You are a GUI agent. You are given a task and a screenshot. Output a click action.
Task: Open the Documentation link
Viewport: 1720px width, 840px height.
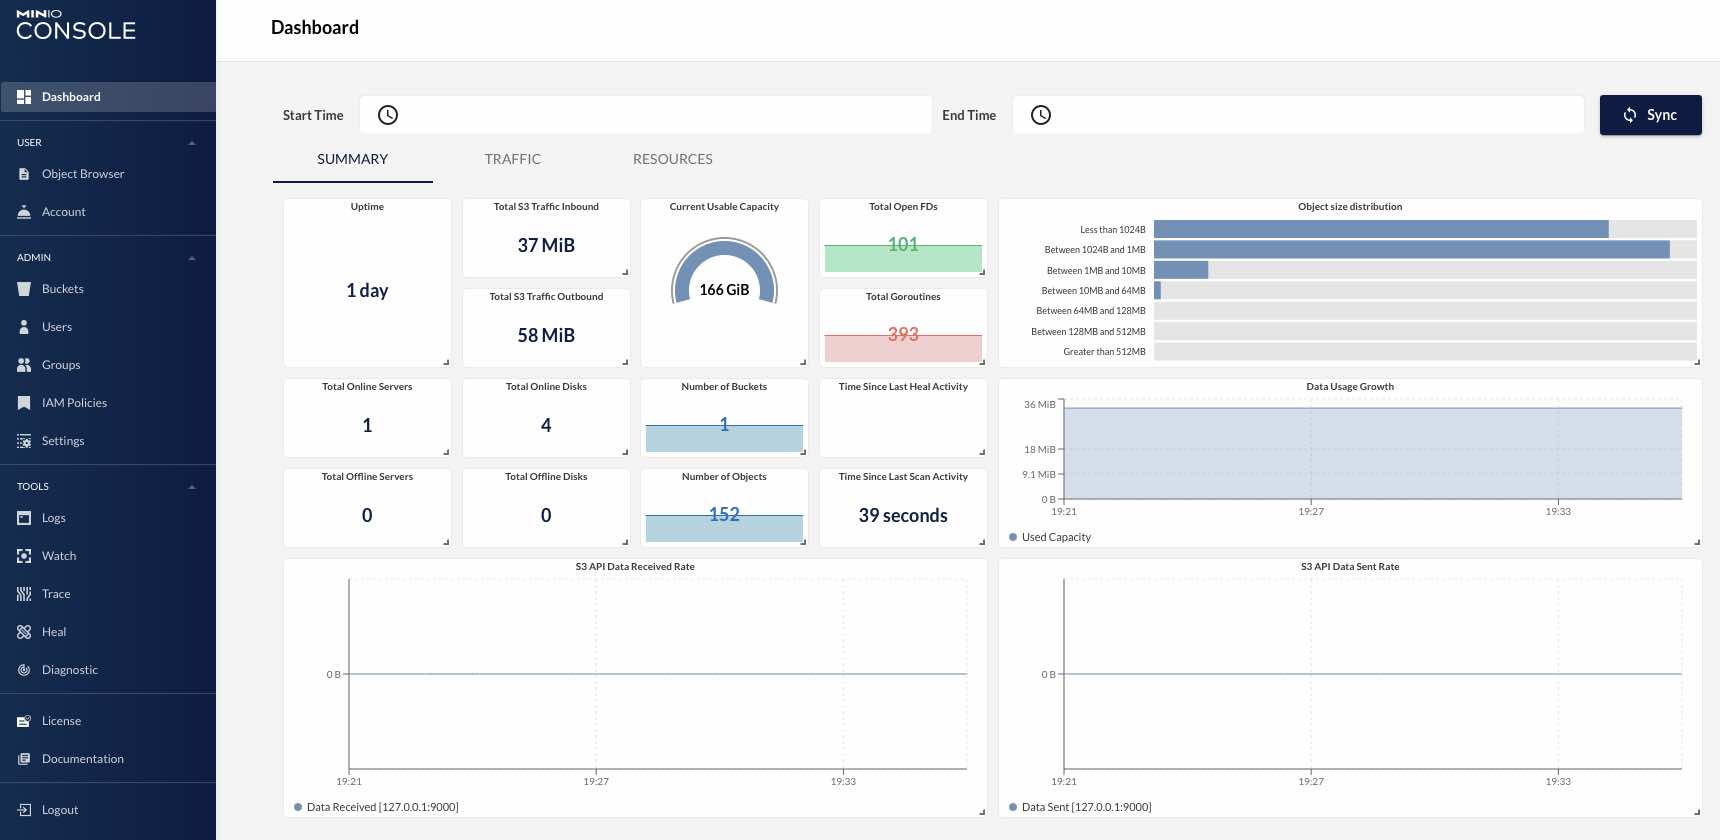(108, 759)
